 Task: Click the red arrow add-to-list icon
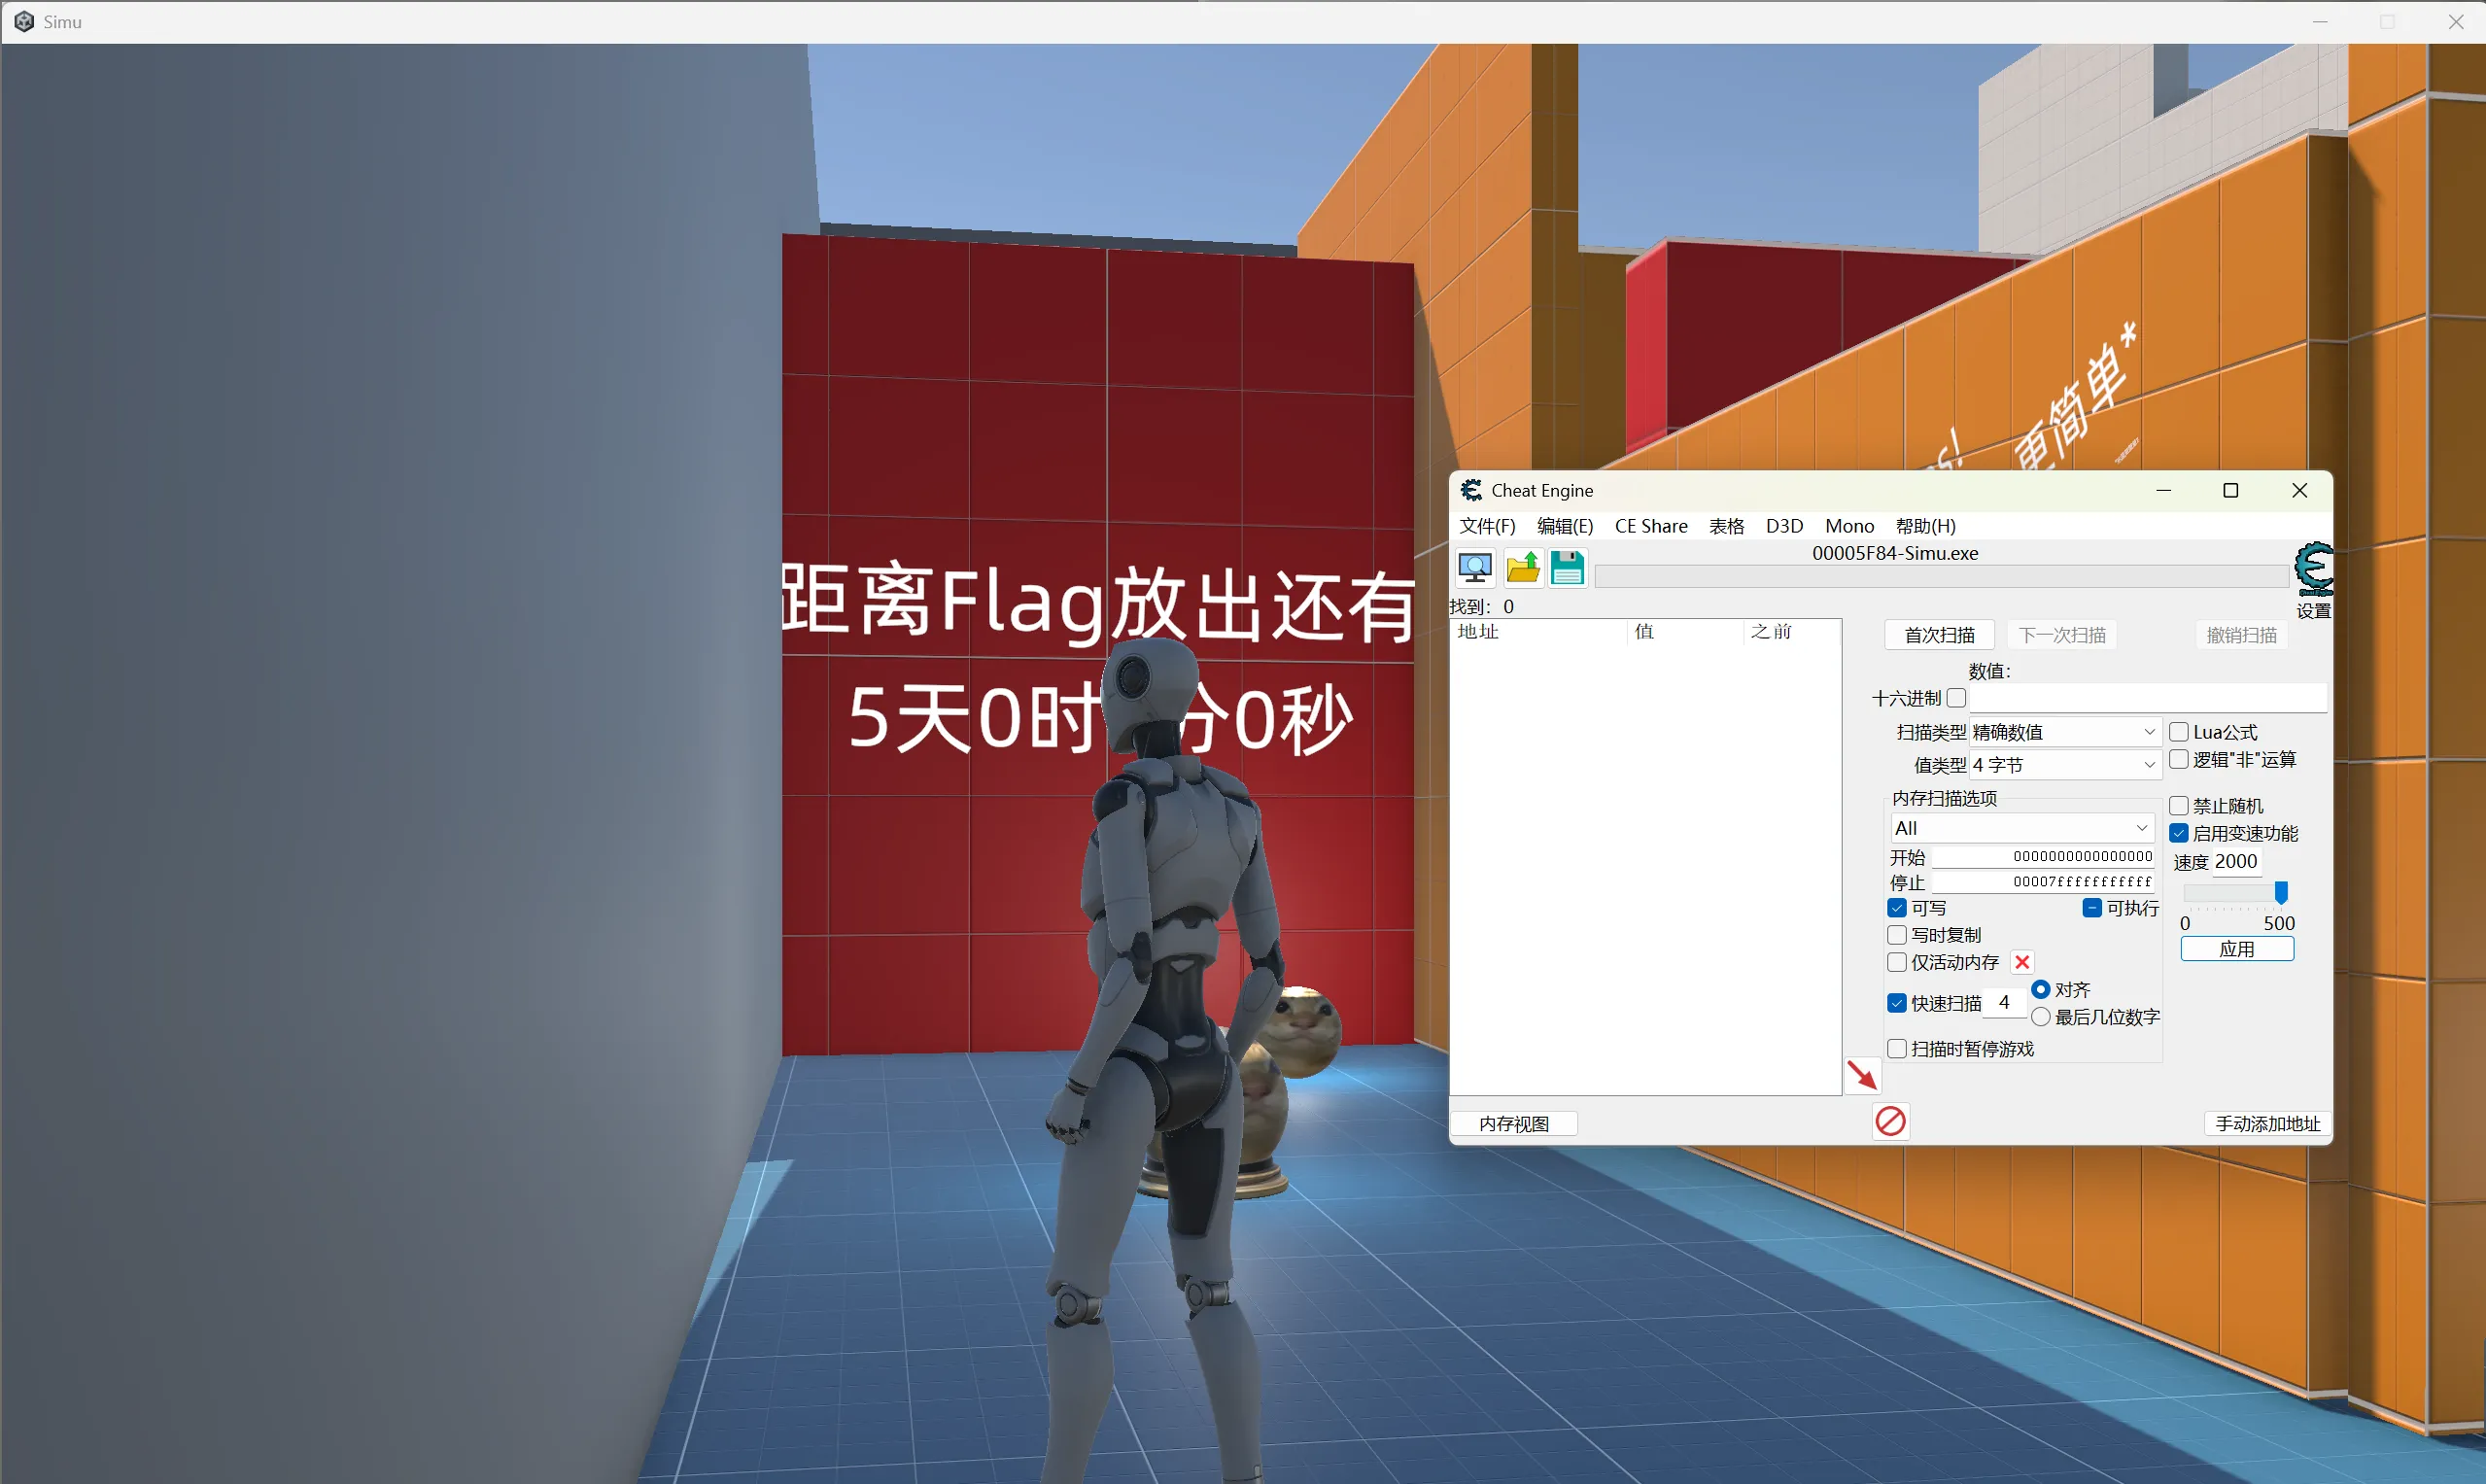click(1862, 1076)
